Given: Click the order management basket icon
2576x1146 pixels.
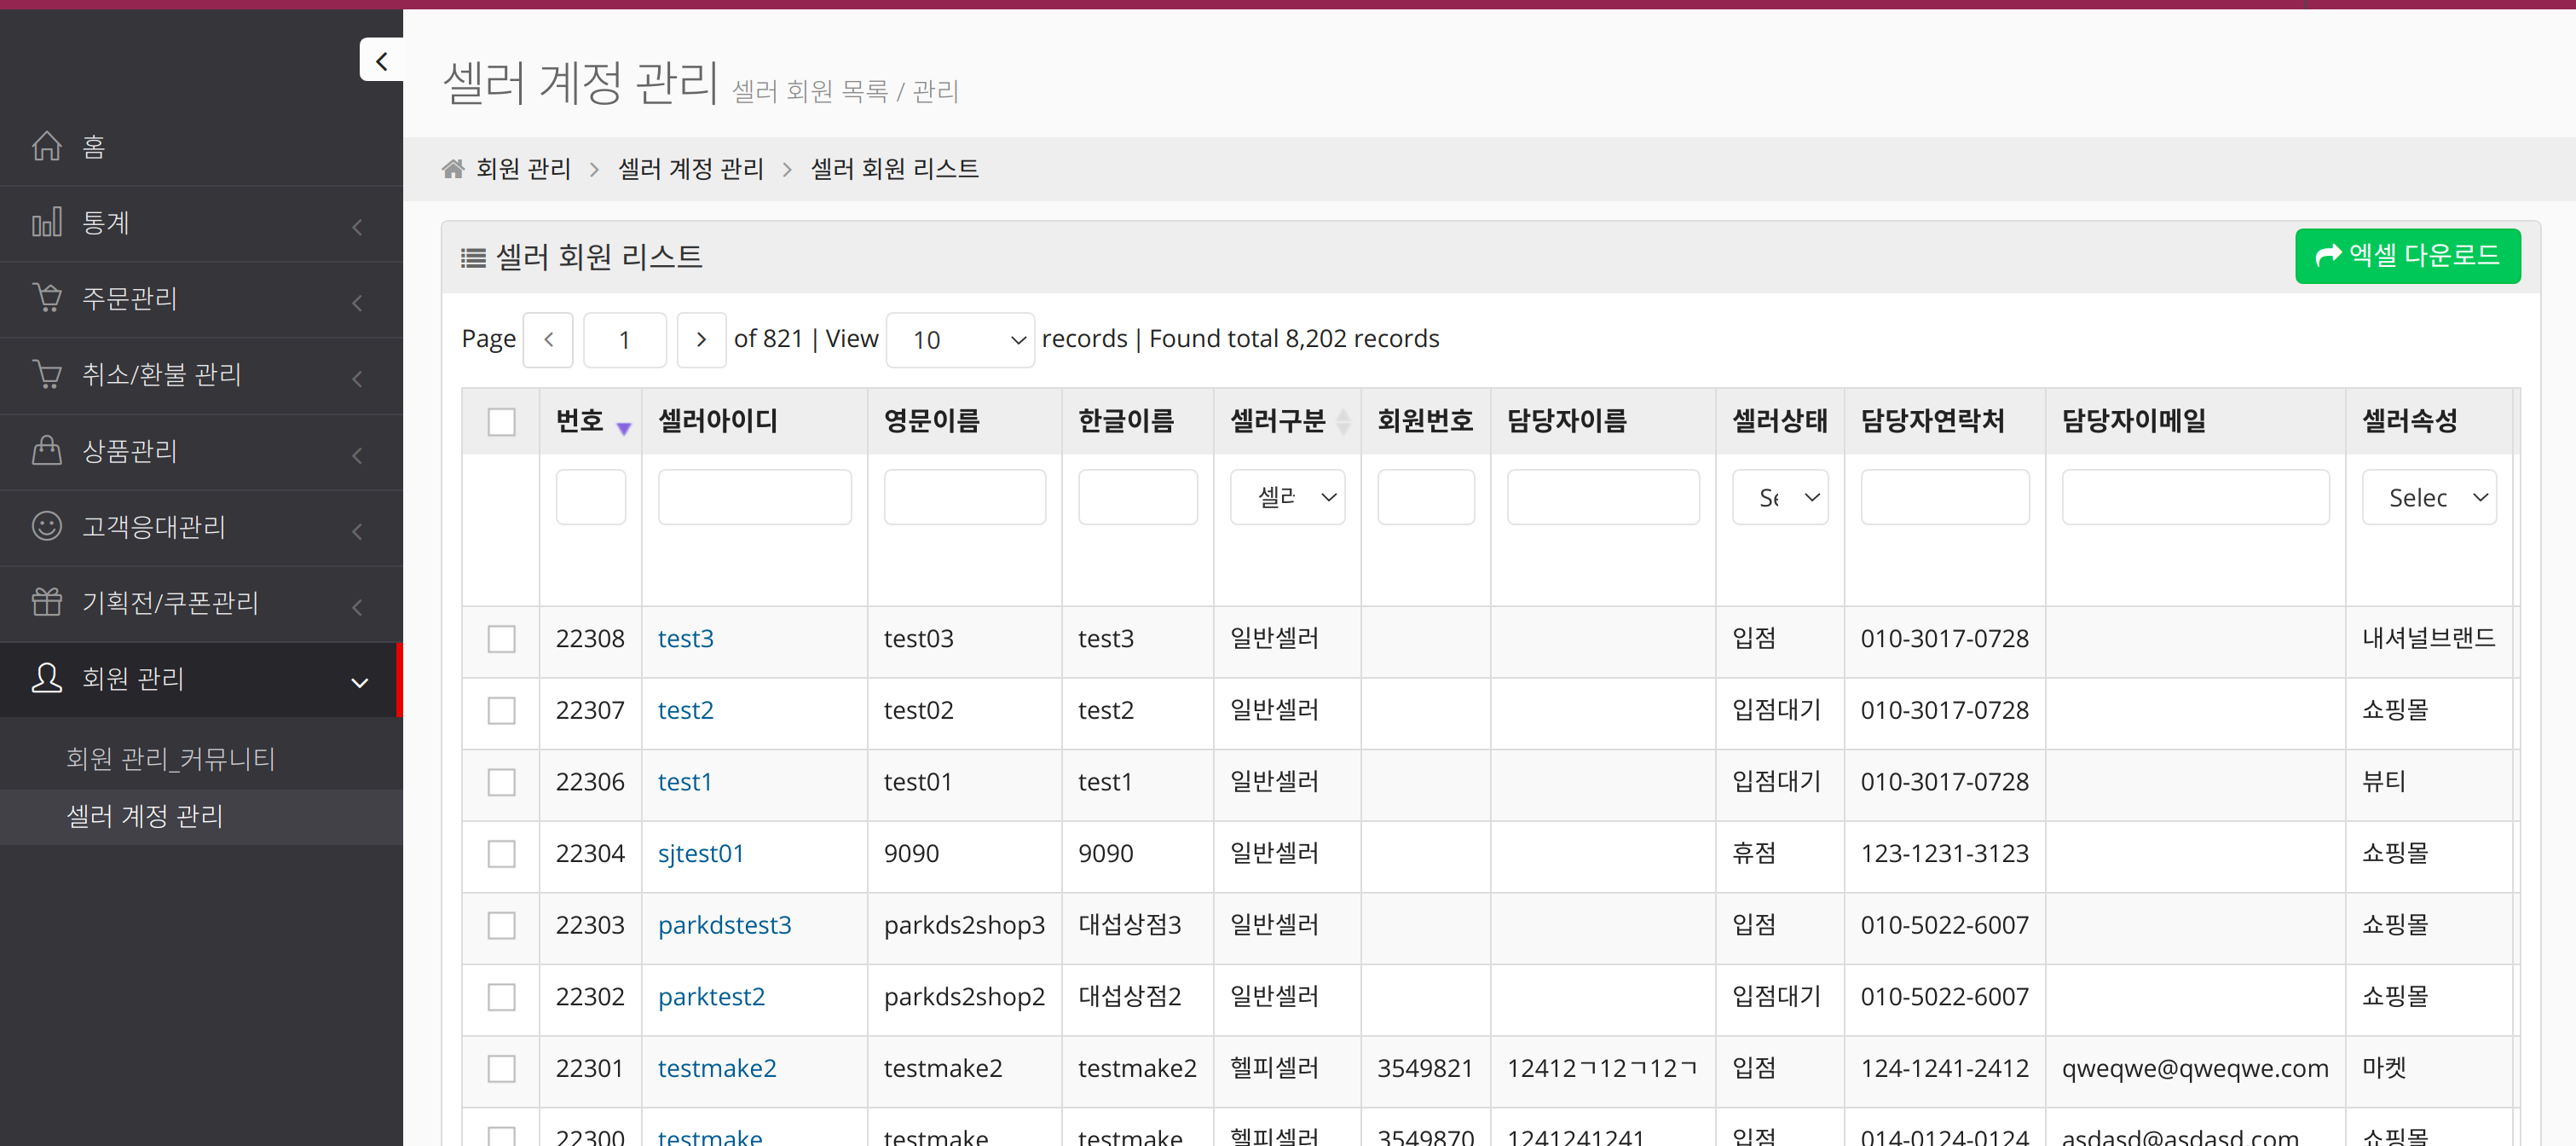Looking at the screenshot, I should point(47,298).
